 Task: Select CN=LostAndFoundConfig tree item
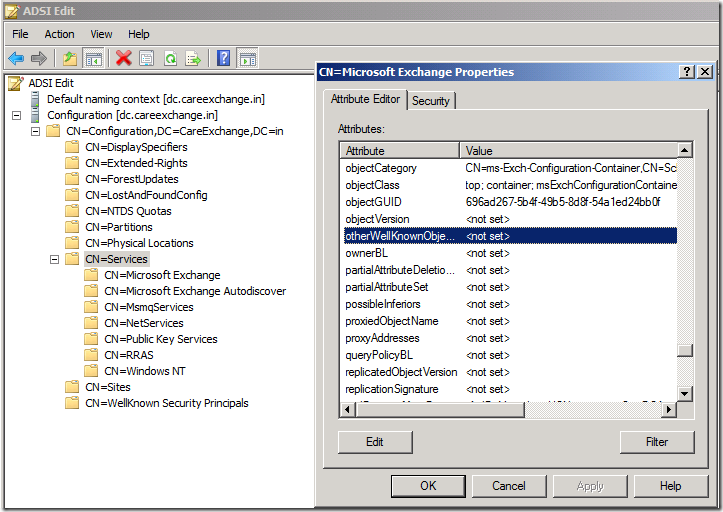(x=146, y=195)
